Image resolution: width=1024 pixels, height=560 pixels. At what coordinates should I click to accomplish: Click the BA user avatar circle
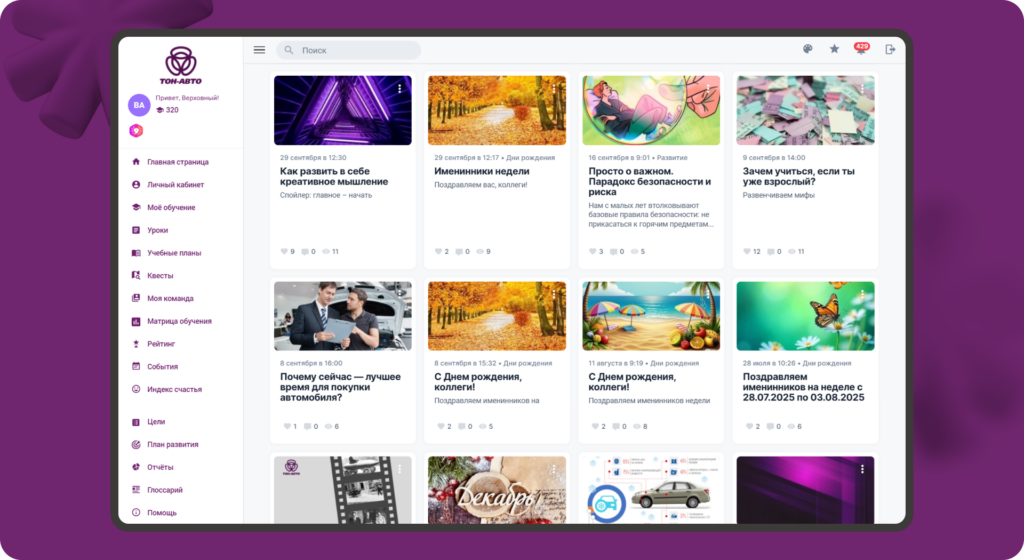pyautogui.click(x=139, y=105)
